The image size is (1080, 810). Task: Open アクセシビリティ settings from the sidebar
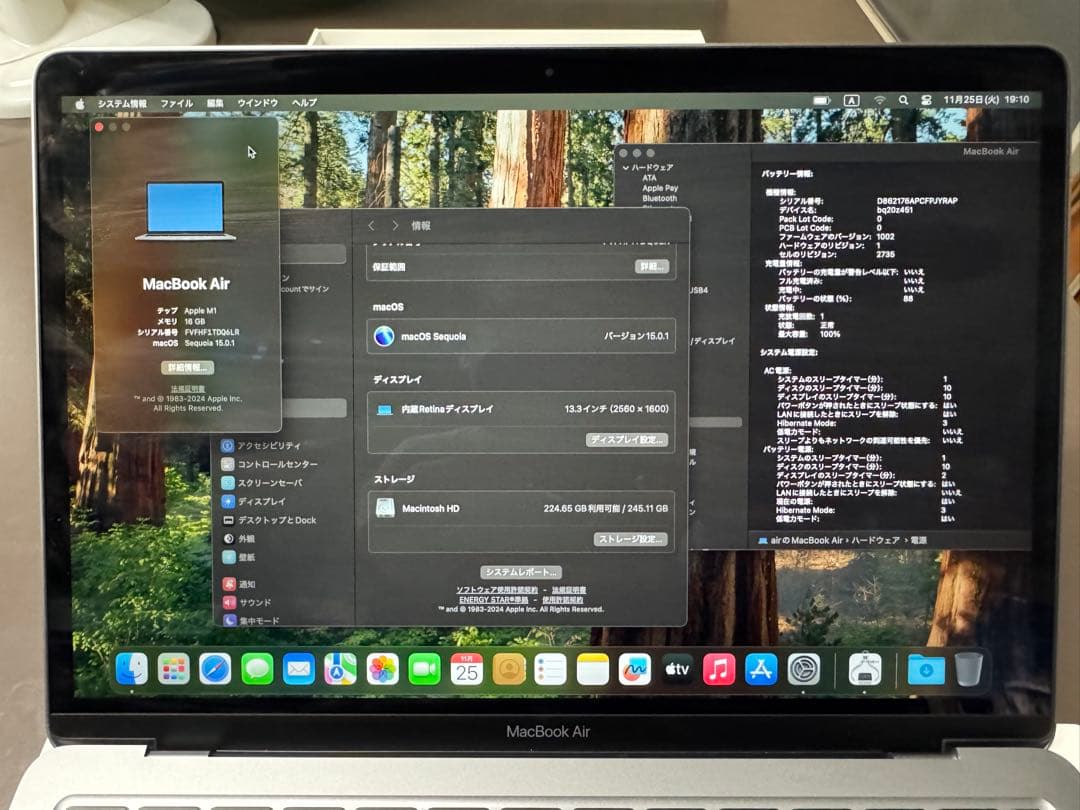tap(262, 445)
